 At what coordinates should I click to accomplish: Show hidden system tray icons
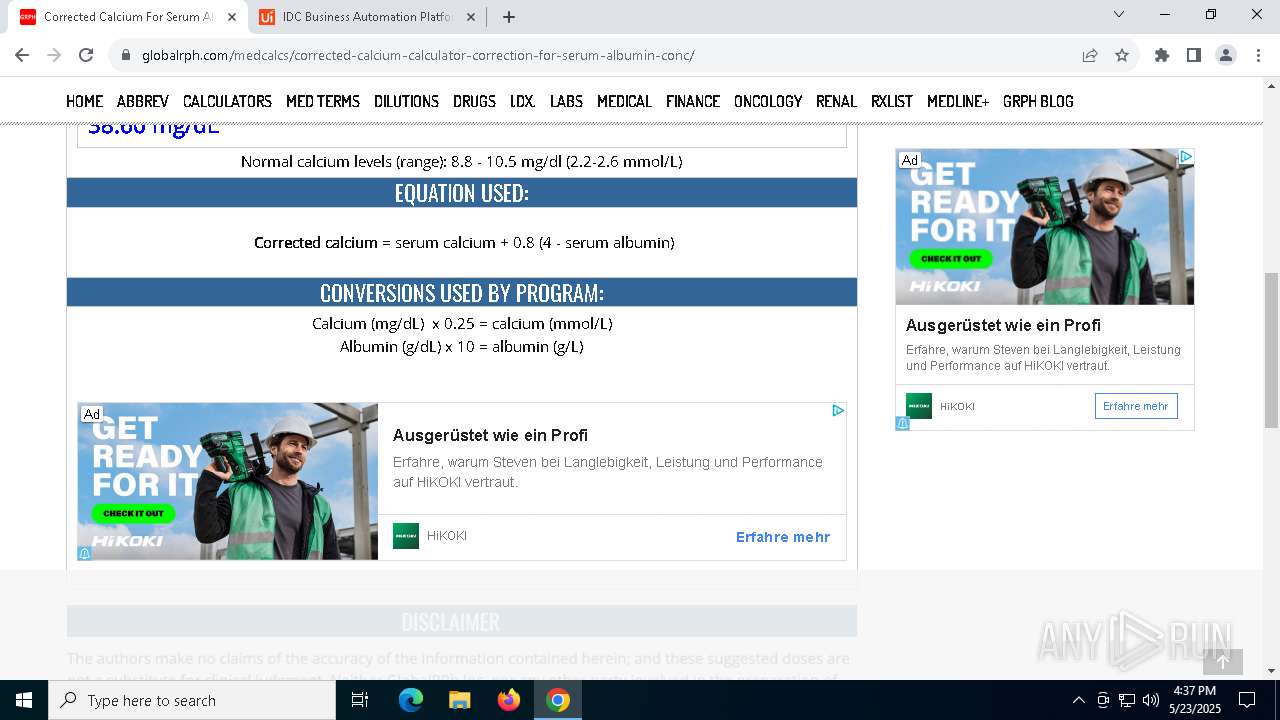(1078, 700)
